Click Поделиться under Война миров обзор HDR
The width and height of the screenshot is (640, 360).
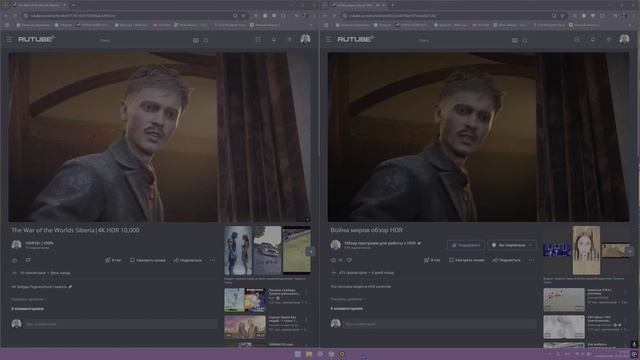point(507,260)
